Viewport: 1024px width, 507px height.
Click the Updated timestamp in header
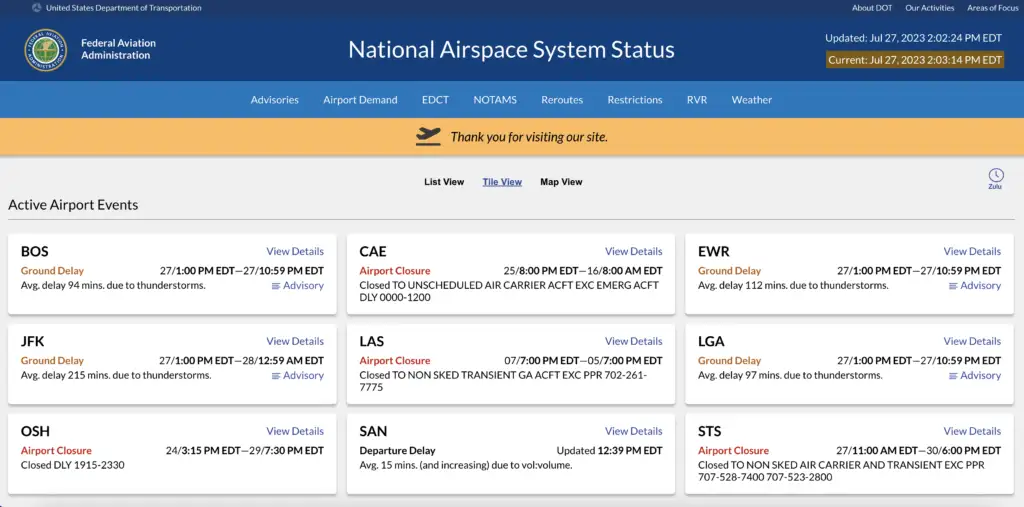pyautogui.click(x=914, y=39)
